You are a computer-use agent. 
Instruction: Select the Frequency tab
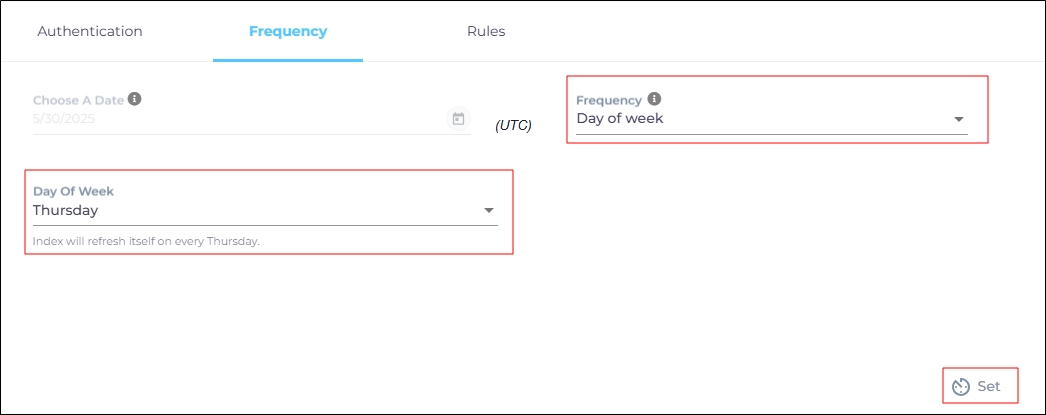click(288, 31)
